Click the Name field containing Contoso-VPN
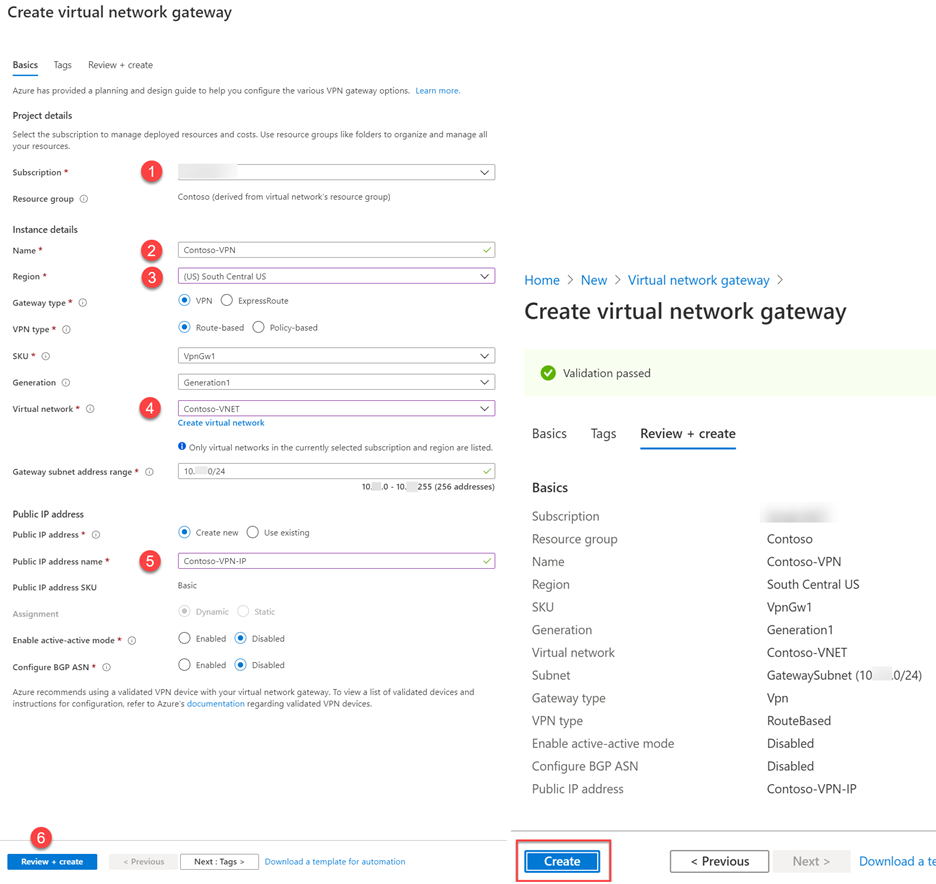The image size is (936, 884). coord(336,250)
